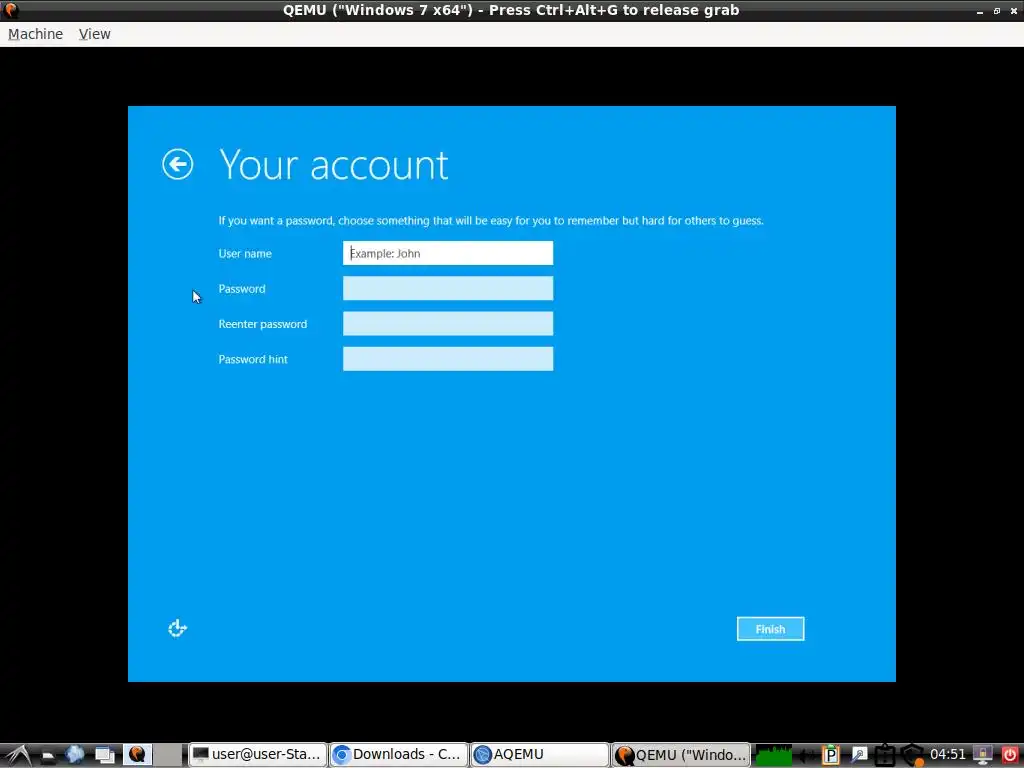1024x768 pixels.
Task: Open the shield update notifier tray icon
Action: point(912,755)
